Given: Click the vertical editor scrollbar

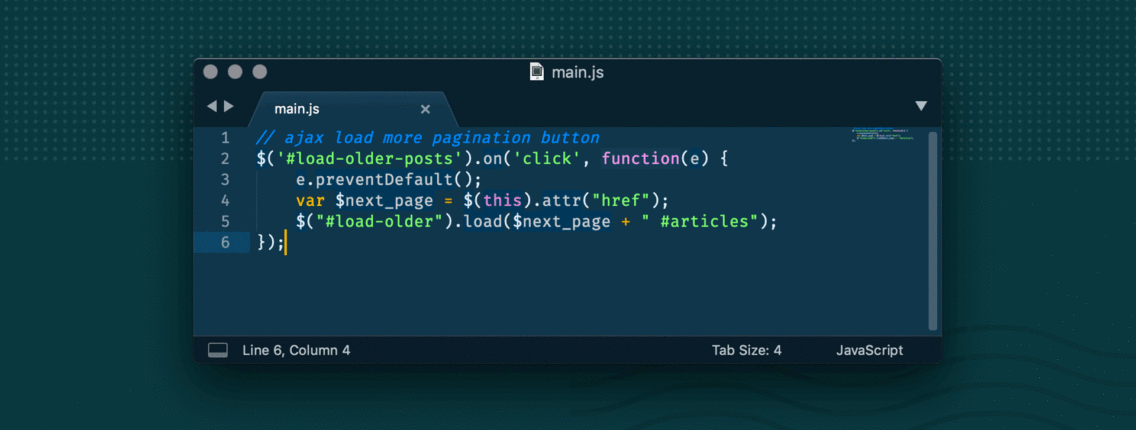Looking at the screenshot, I should [933, 230].
